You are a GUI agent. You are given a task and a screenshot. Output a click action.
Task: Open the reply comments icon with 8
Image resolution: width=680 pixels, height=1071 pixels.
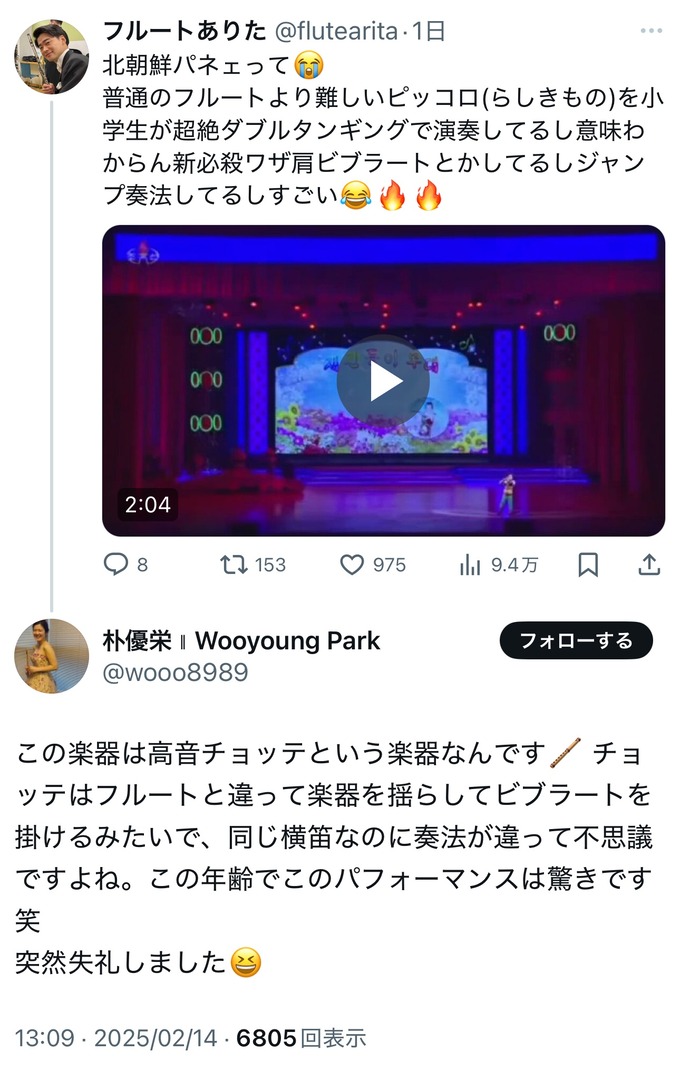click(126, 565)
